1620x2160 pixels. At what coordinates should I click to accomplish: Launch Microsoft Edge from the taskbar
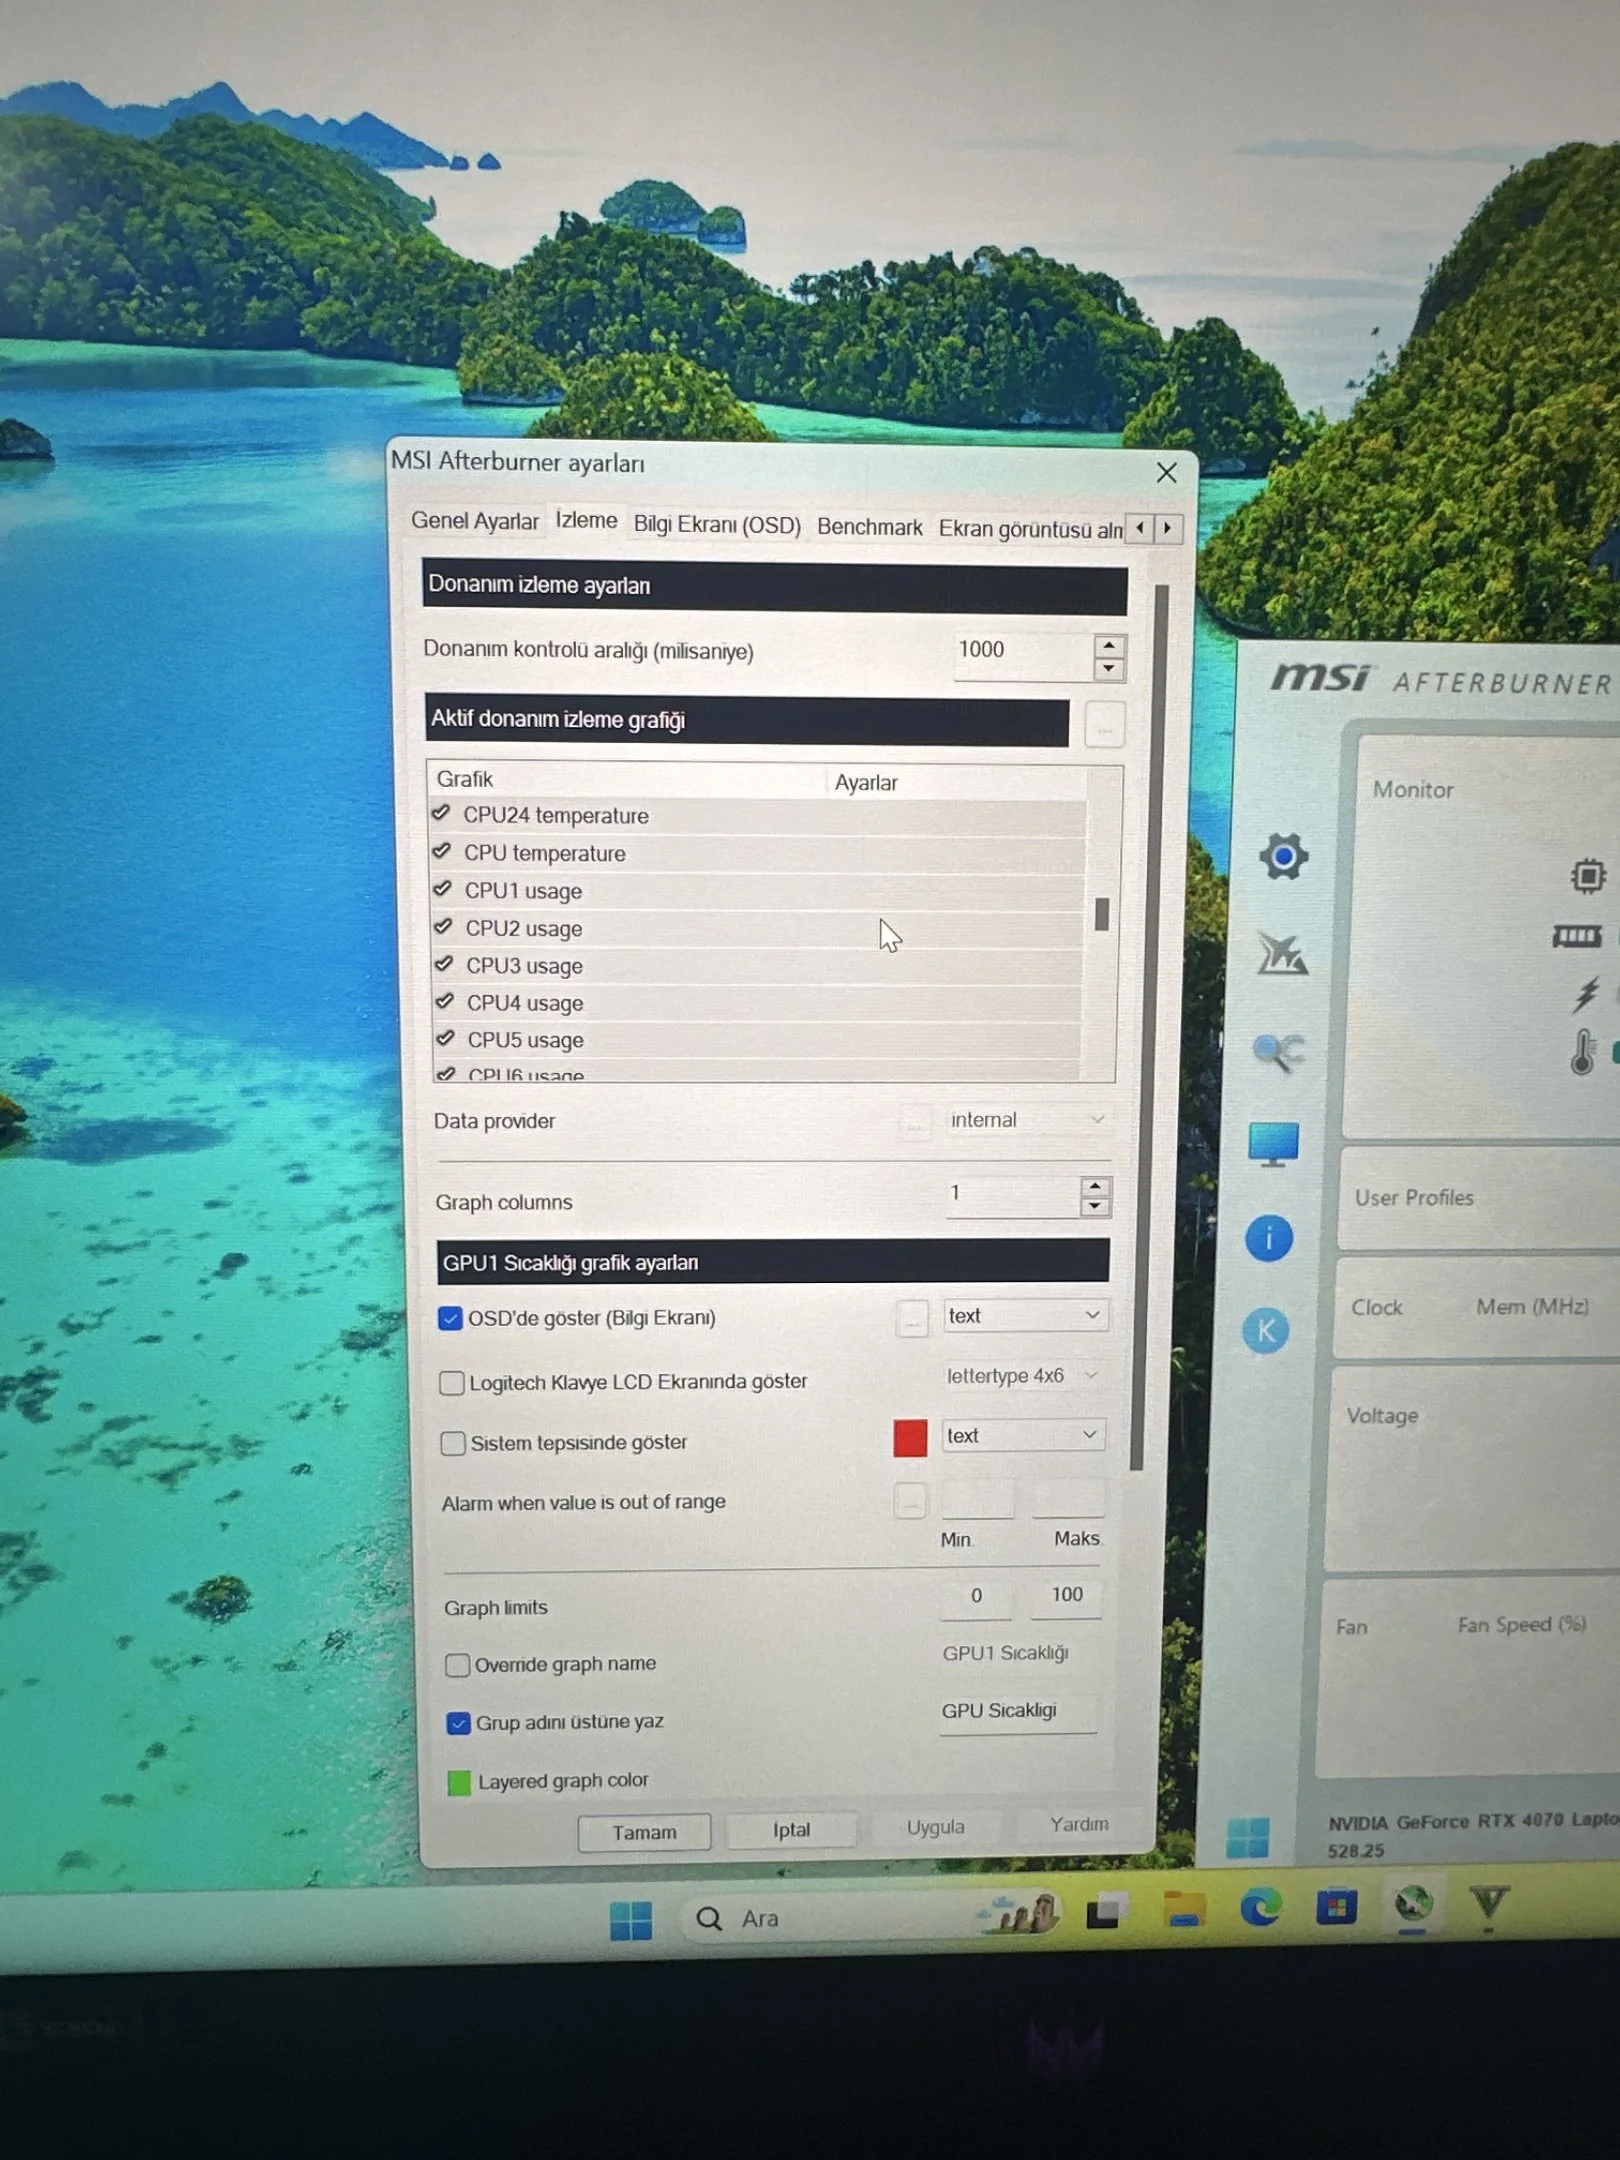click(x=1260, y=1909)
